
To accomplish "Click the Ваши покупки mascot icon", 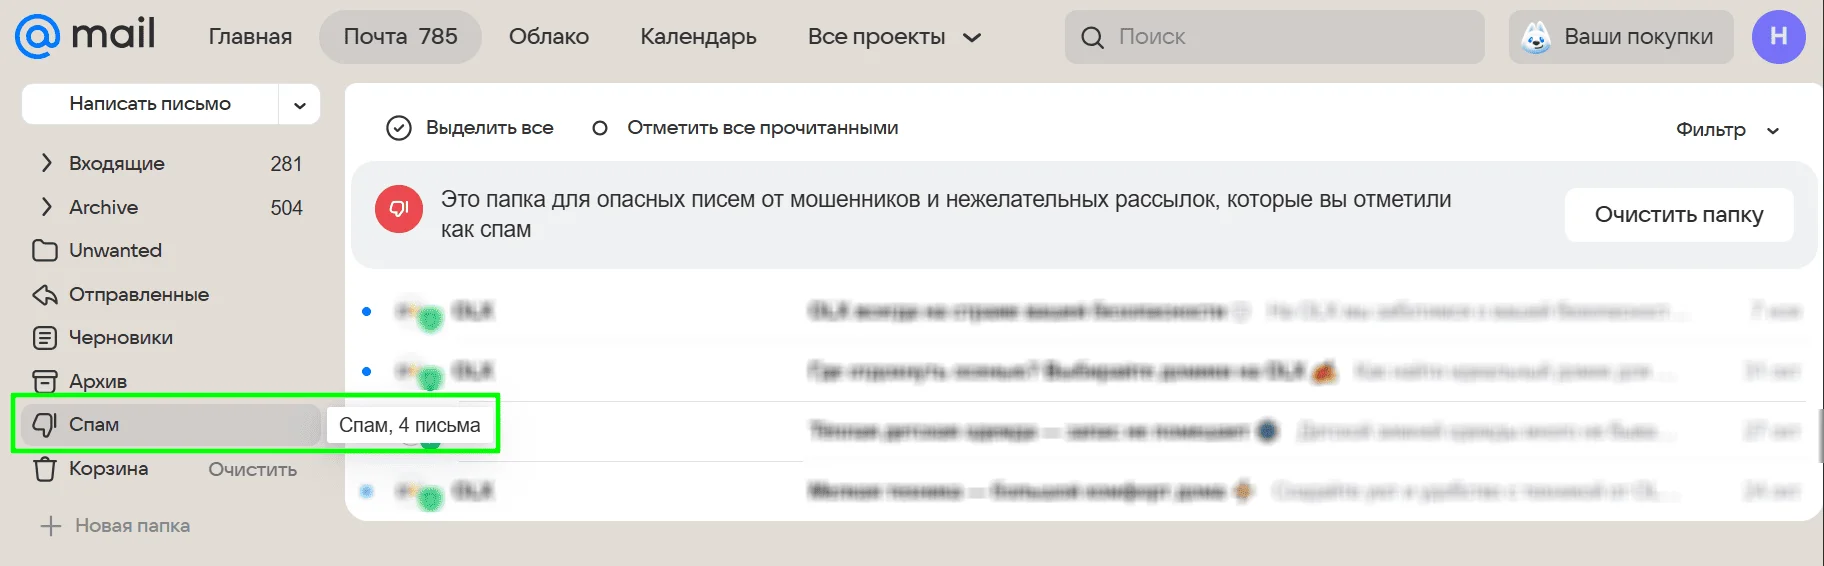I will (1535, 38).
